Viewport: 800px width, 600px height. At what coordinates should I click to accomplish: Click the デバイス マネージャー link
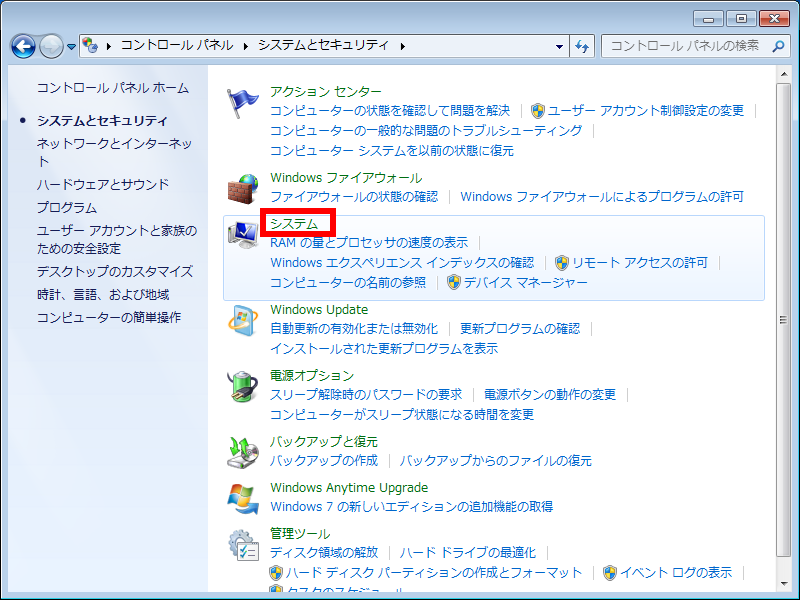[x=525, y=282]
